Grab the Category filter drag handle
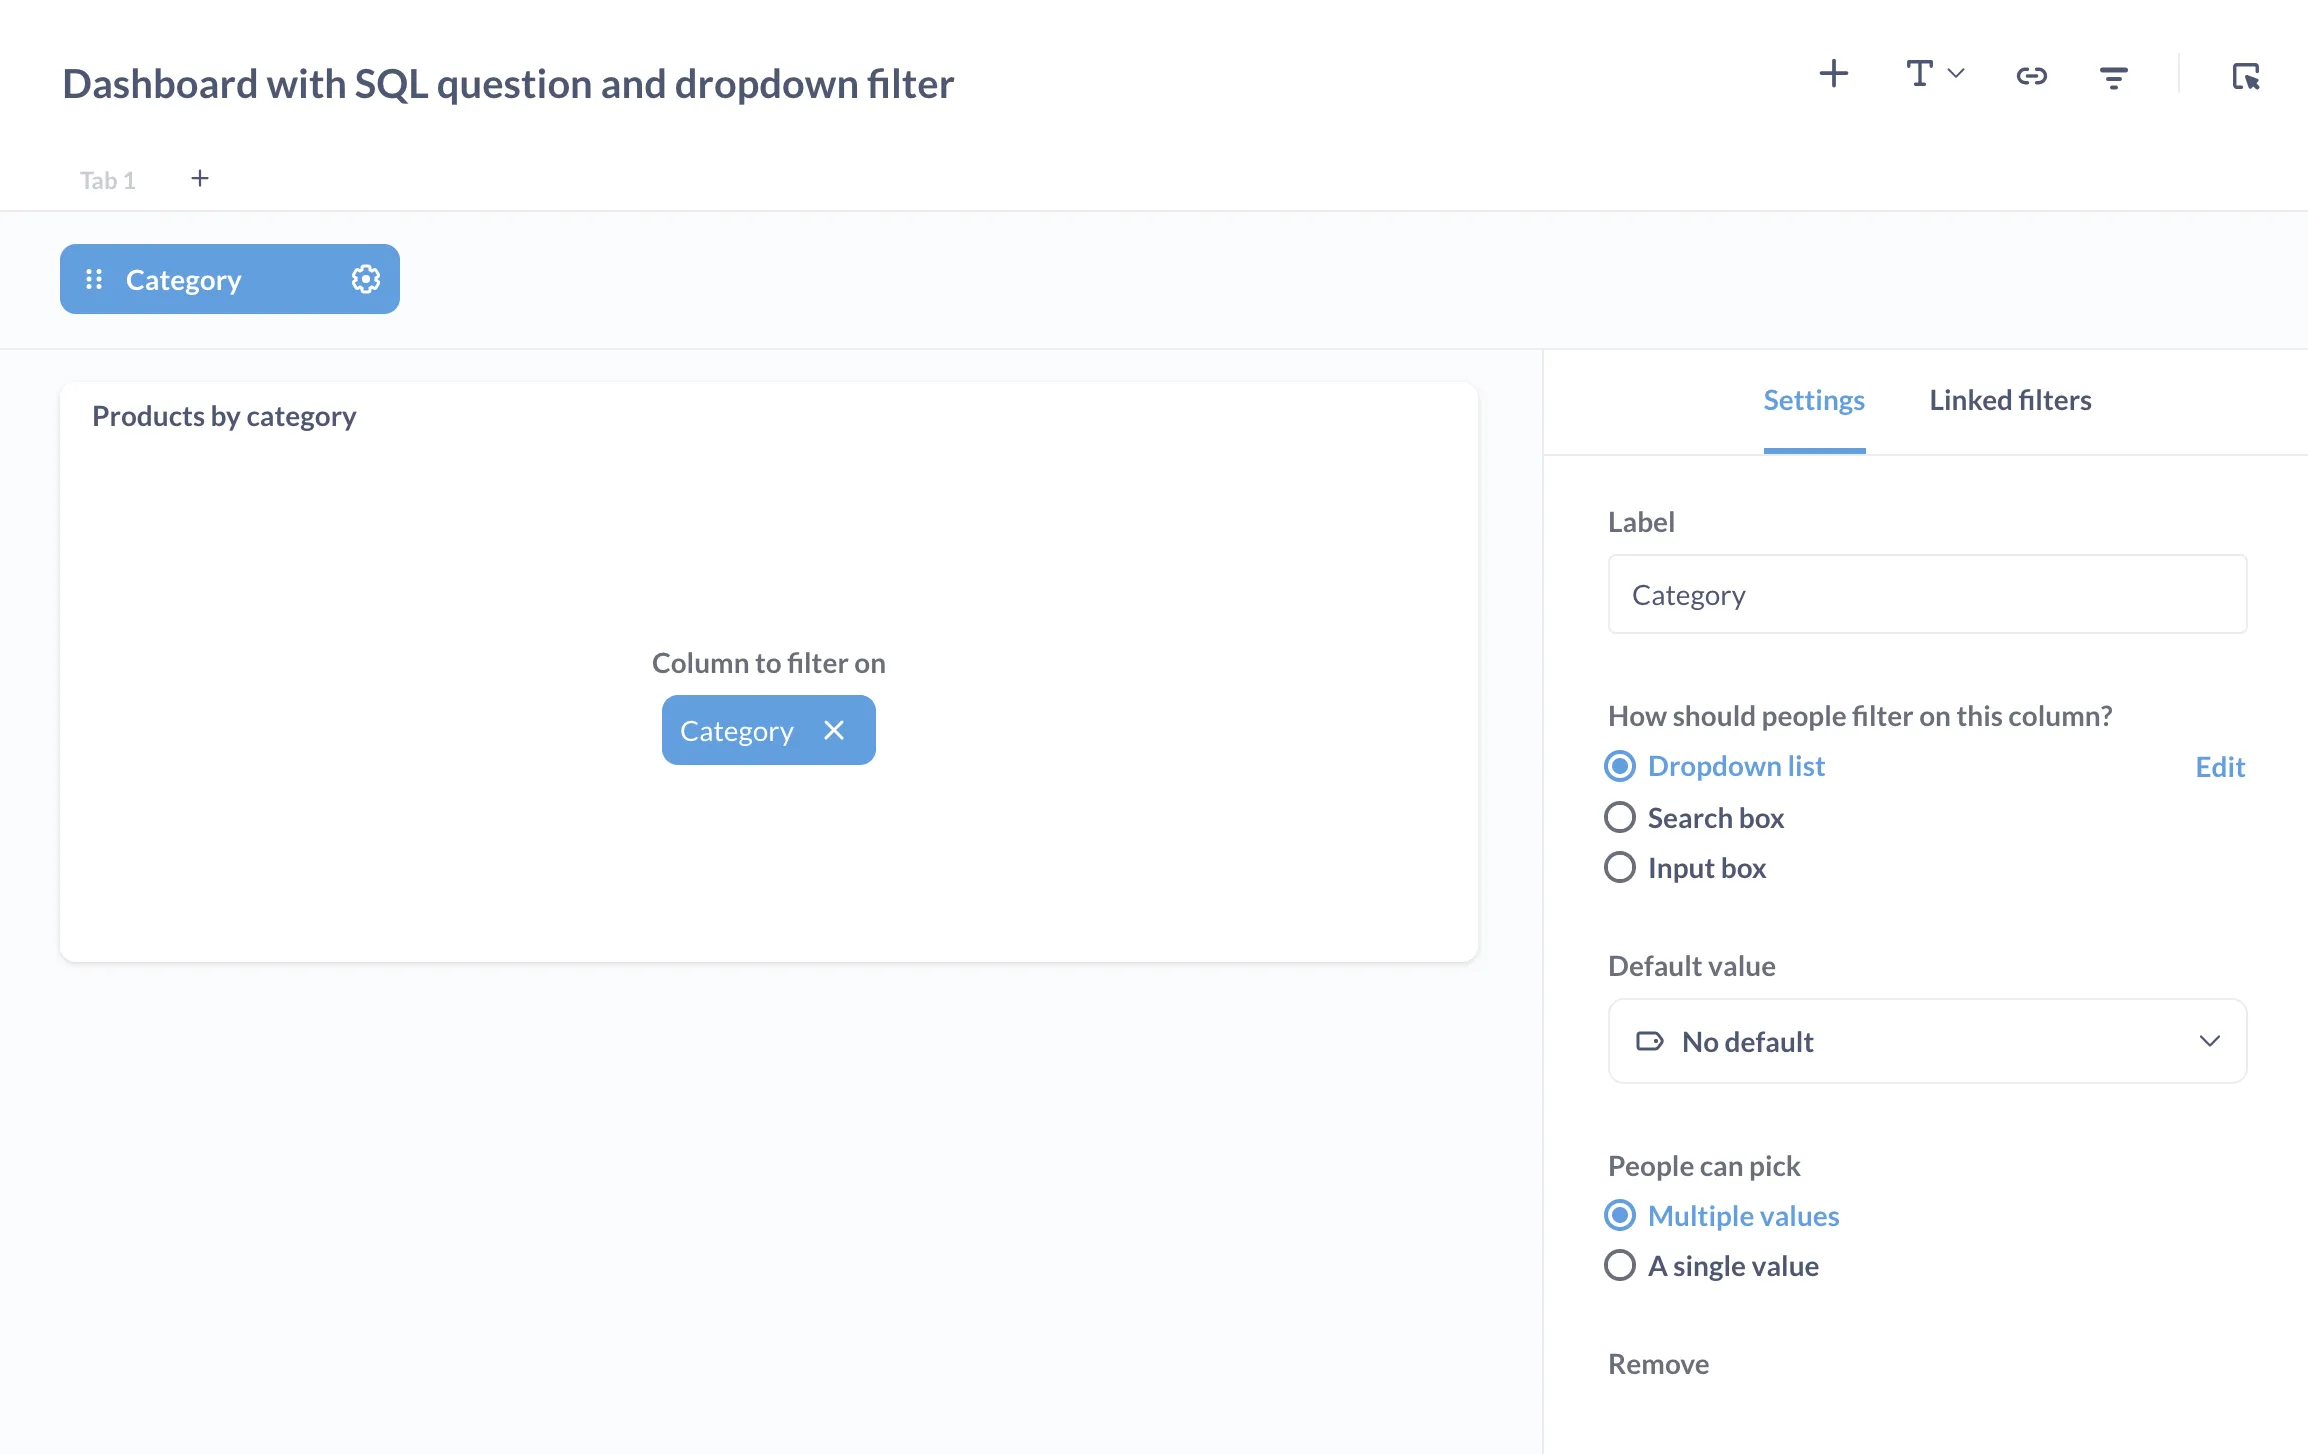Viewport: 2308px width, 1454px height. click(95, 279)
